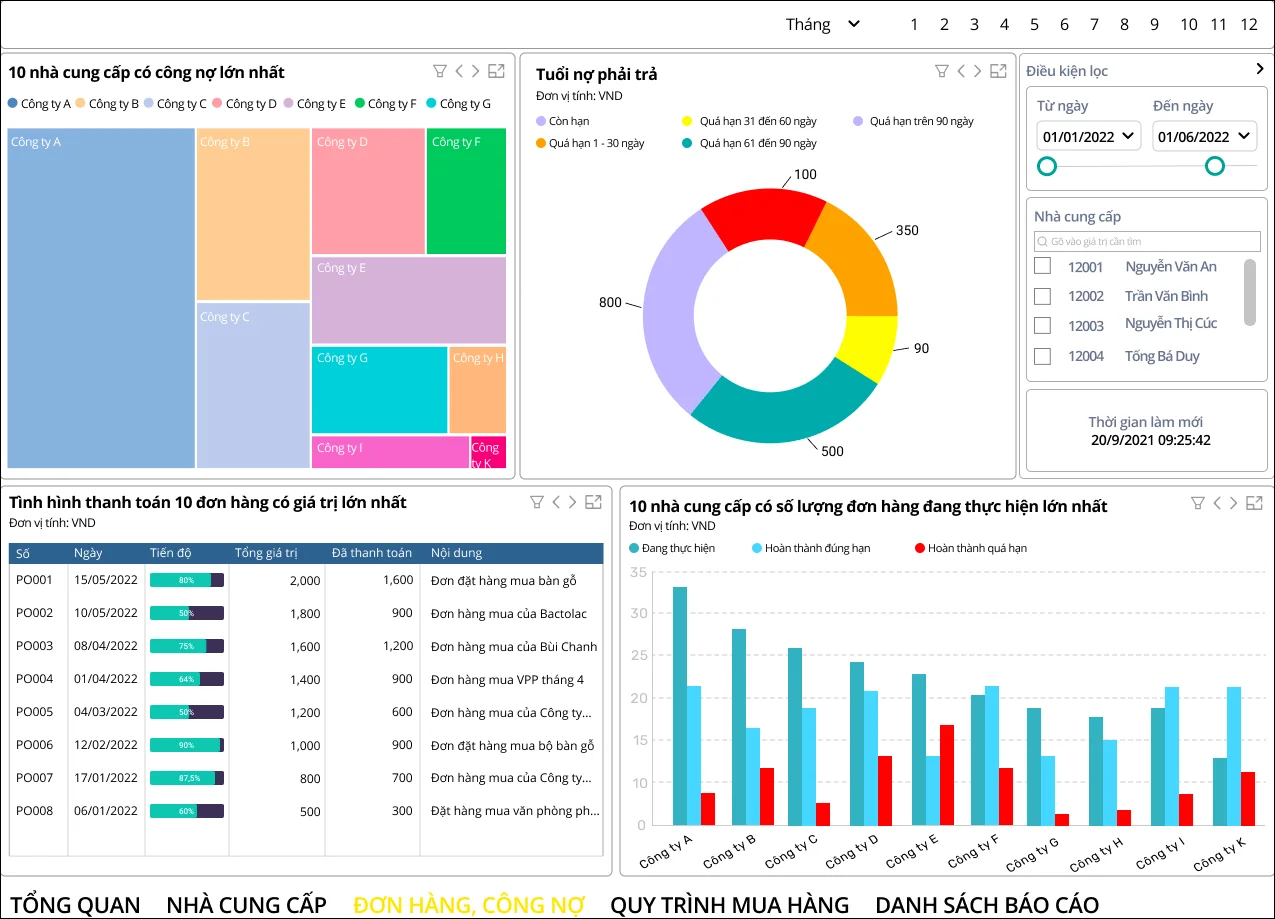Select supplier Trần Văn Bình
This screenshot has width=1275, height=919.
(1042, 296)
